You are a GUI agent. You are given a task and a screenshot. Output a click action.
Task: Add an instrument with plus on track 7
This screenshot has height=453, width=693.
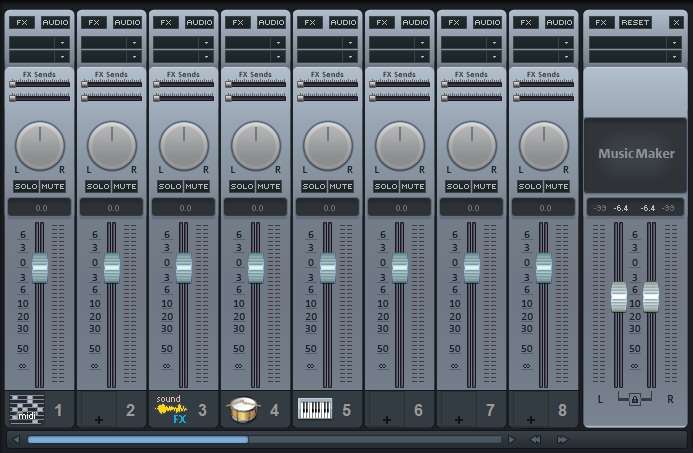[459, 420]
